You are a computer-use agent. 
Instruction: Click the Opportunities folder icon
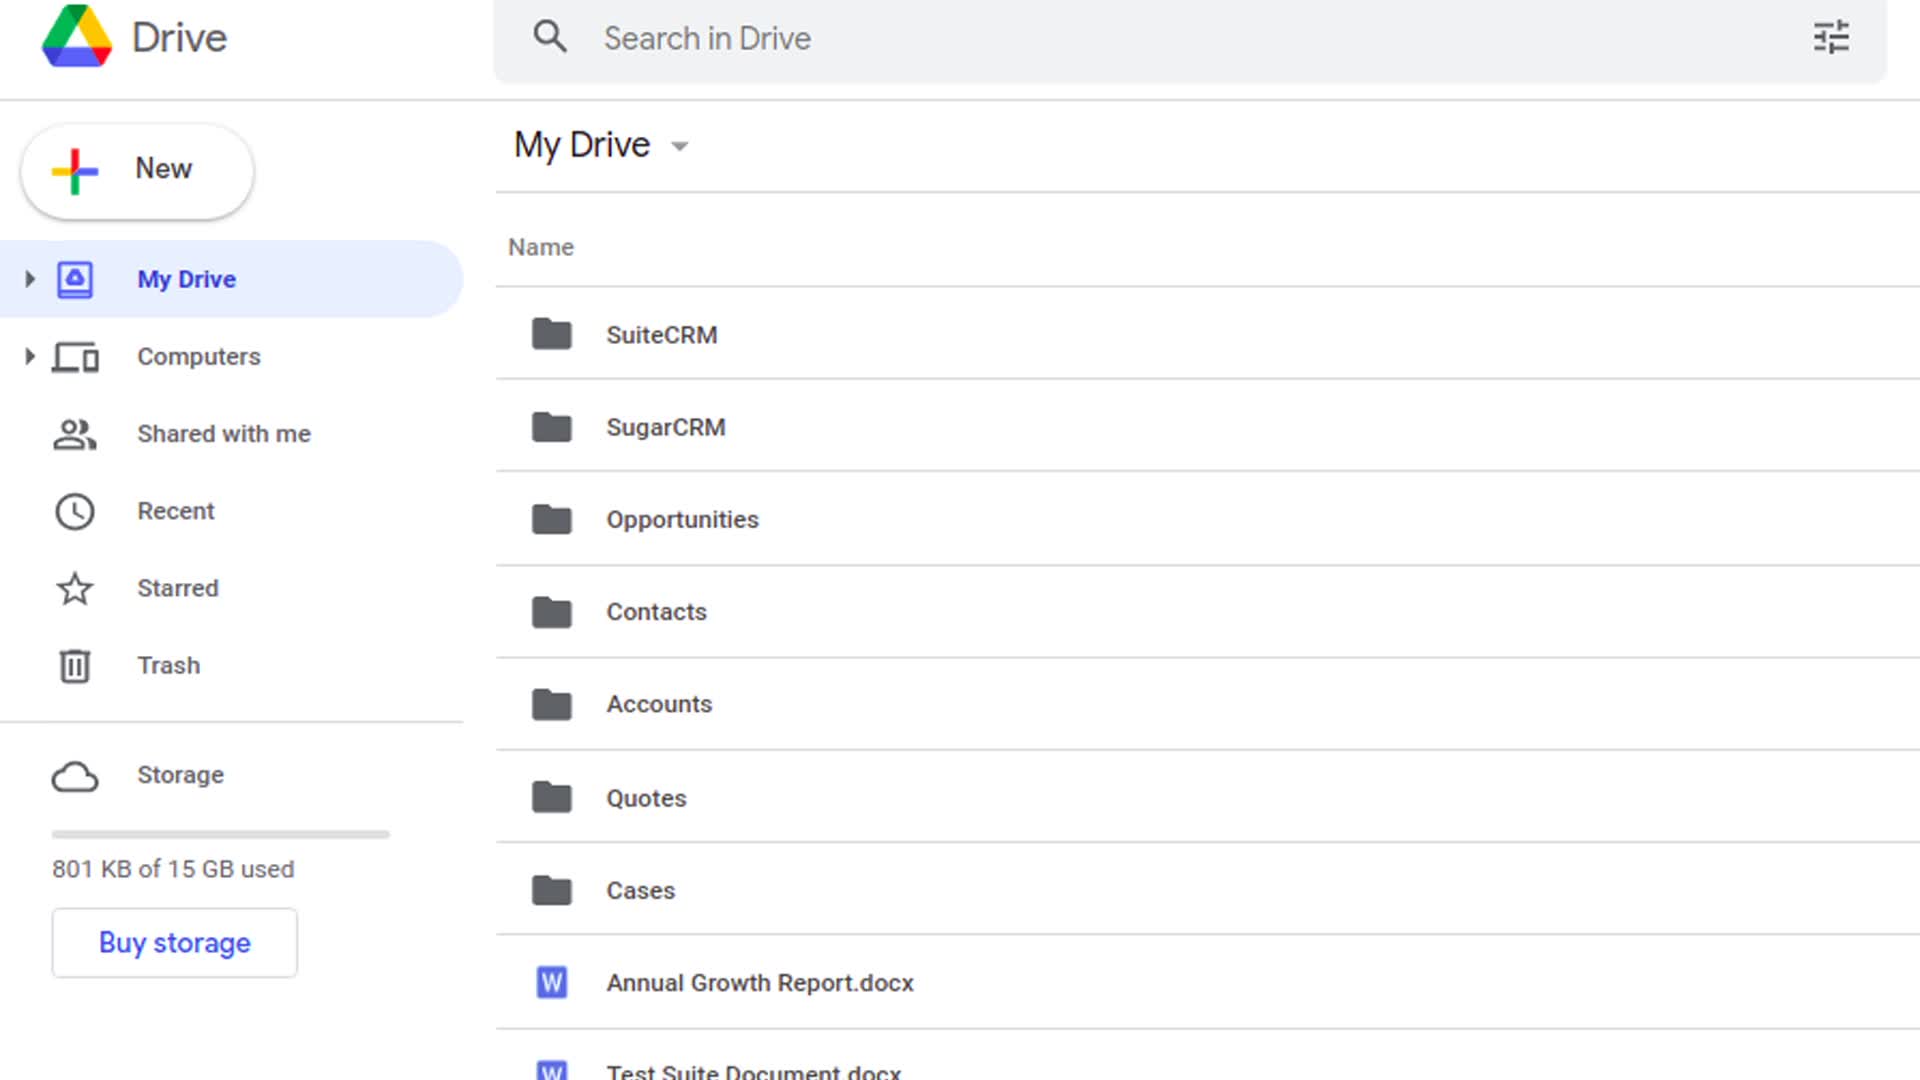pyautogui.click(x=552, y=519)
